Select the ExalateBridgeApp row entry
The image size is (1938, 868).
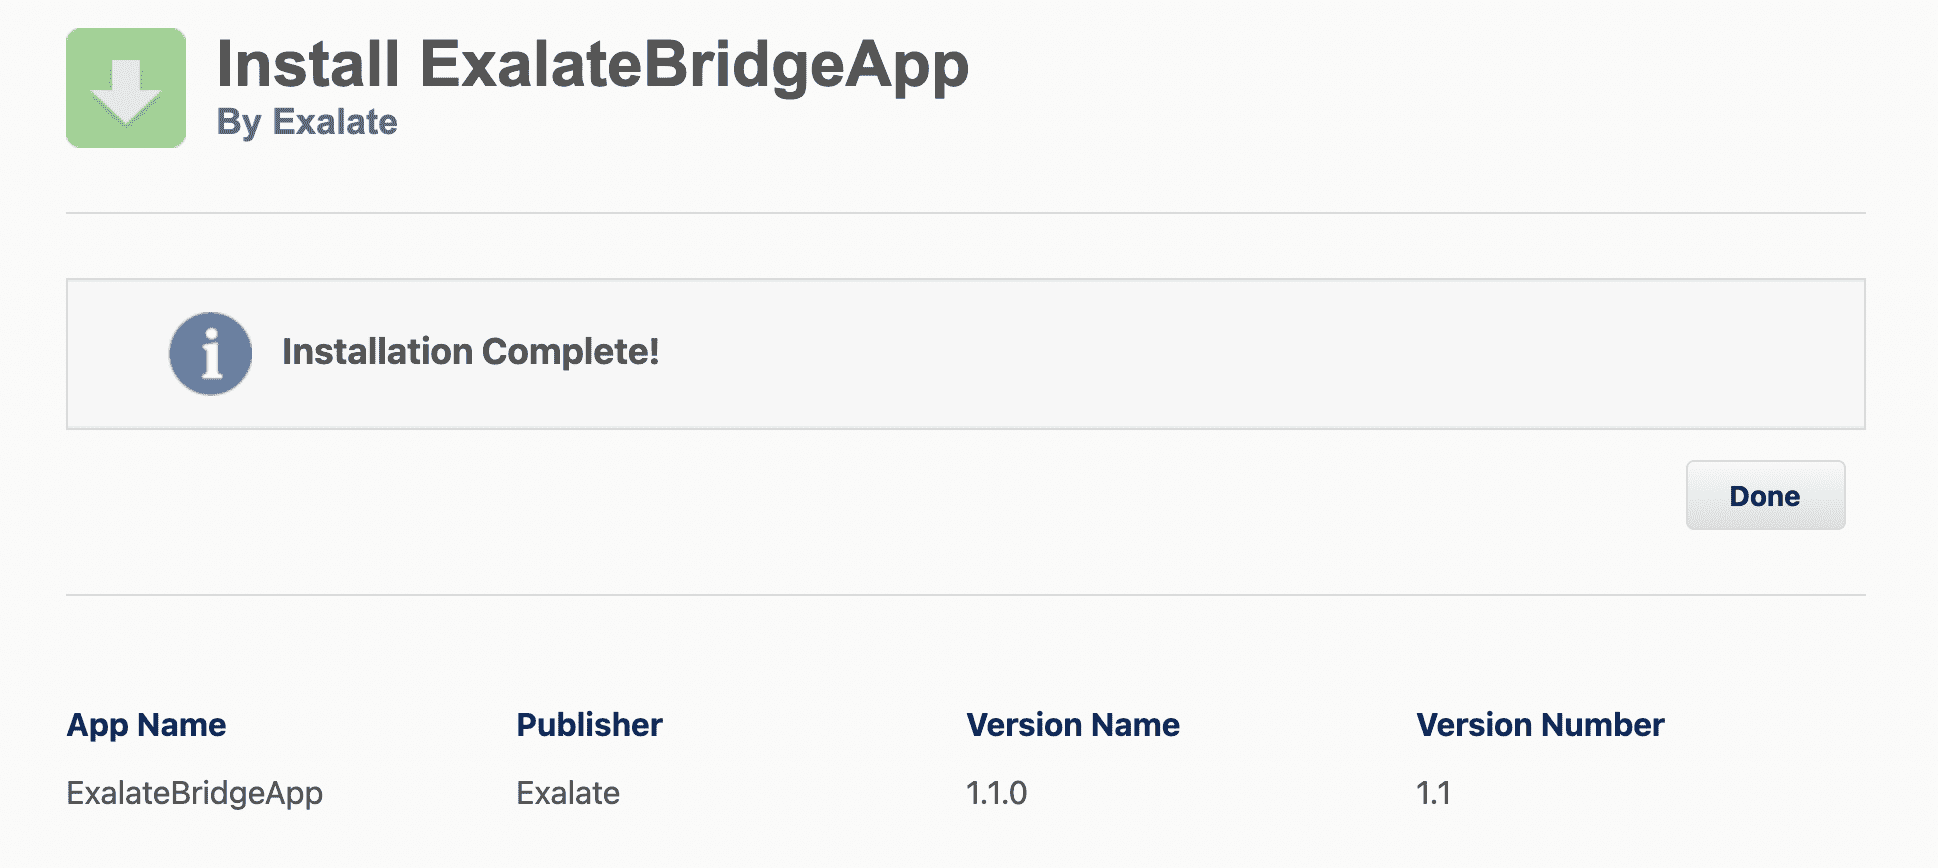196,793
